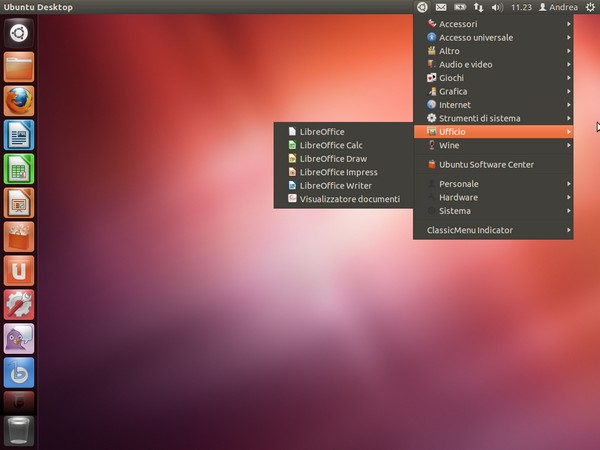Image resolution: width=600 pixels, height=450 pixels.
Task: Open the Giochi menu category
Action: pyautogui.click(x=493, y=78)
